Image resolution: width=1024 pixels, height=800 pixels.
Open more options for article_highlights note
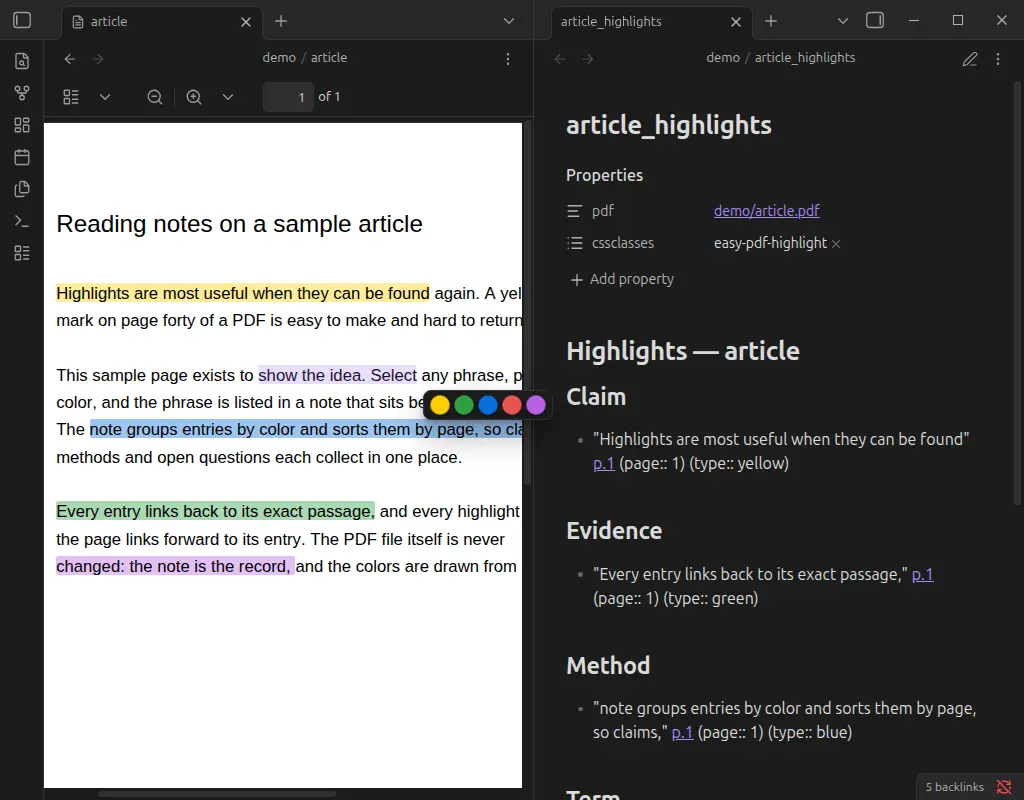(998, 59)
